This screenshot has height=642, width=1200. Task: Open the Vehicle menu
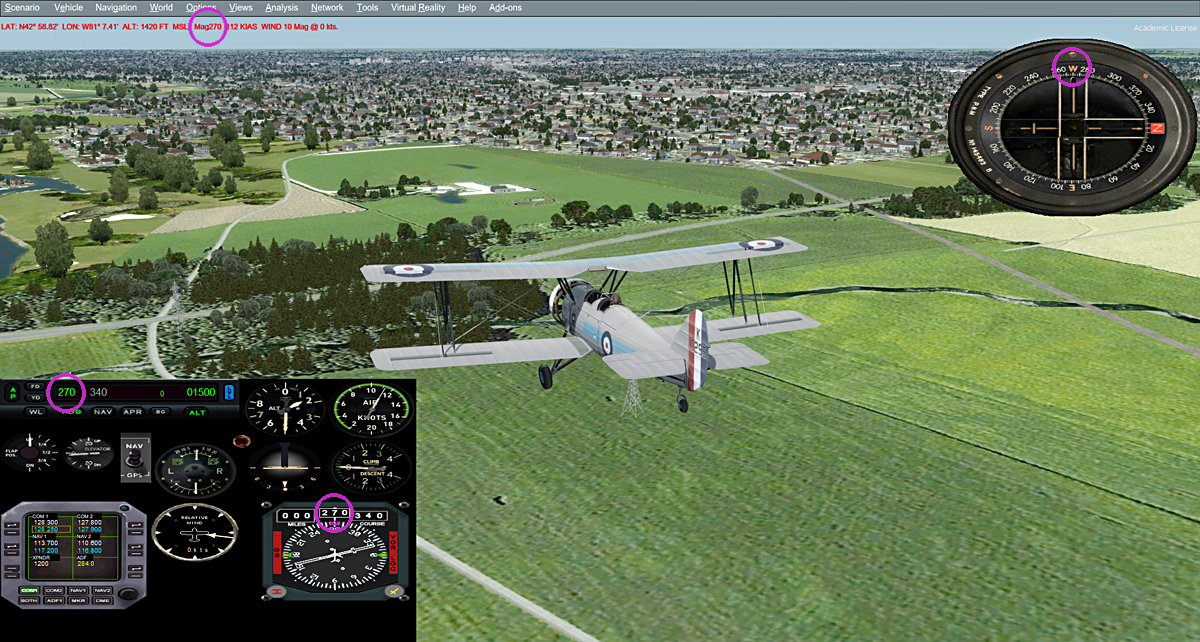(x=68, y=7)
